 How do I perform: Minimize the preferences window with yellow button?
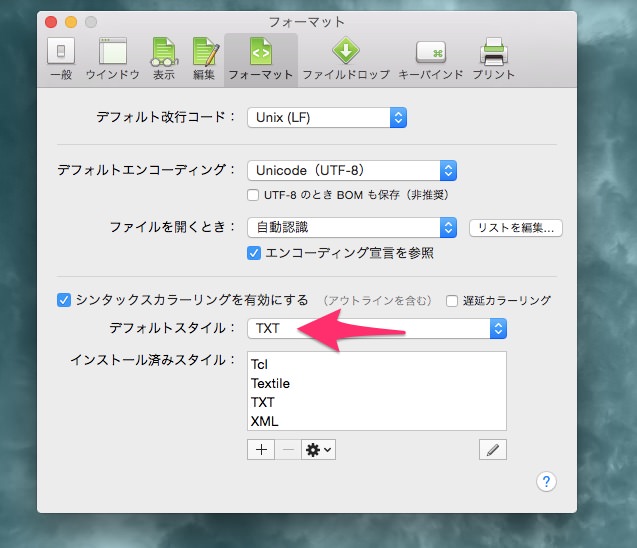click(71, 22)
